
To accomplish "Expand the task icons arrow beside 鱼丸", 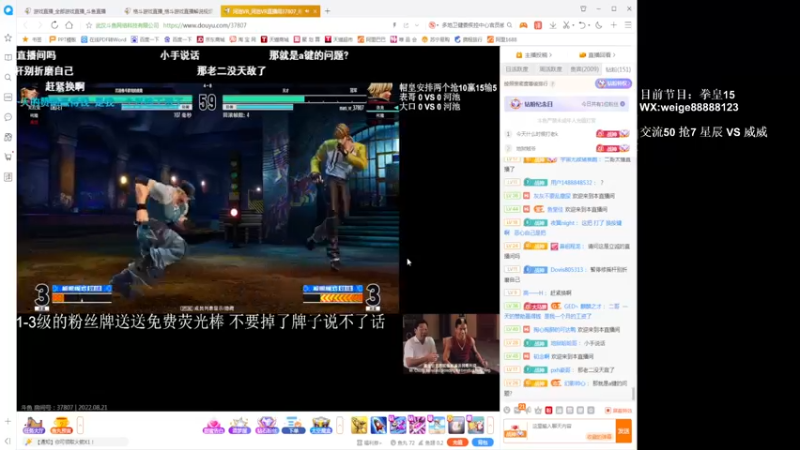I will [x=80, y=425].
